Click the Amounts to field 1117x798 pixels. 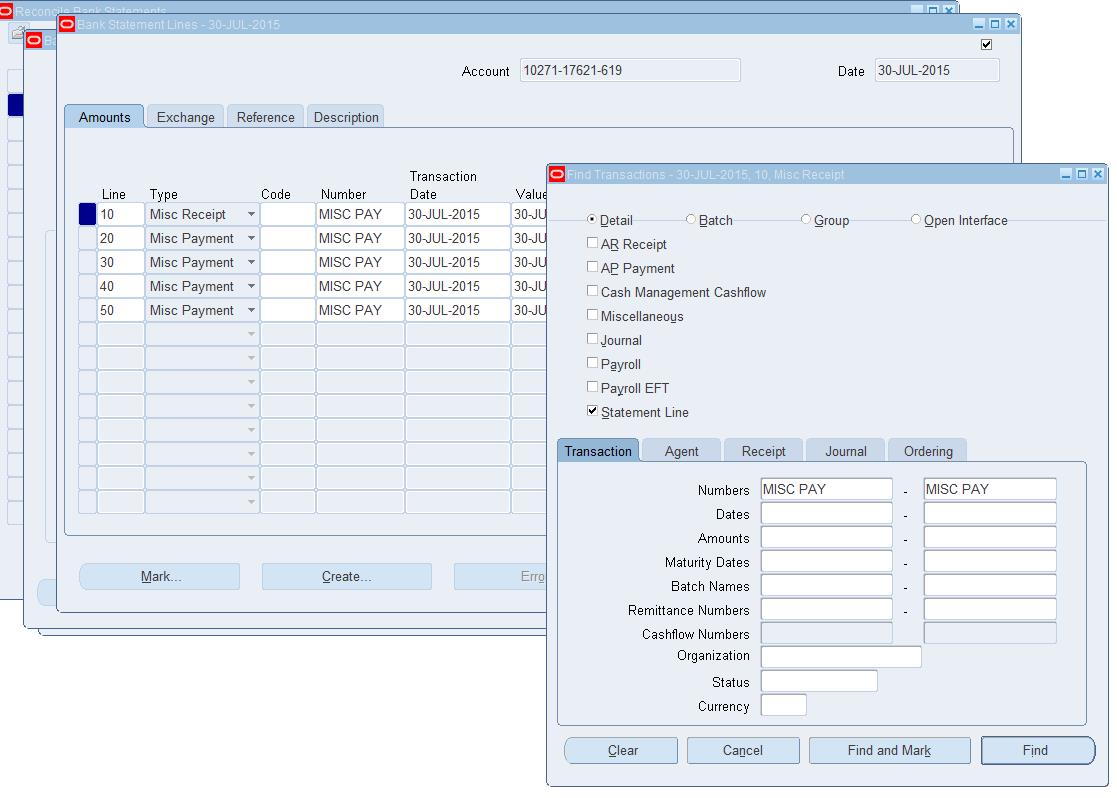coord(990,537)
